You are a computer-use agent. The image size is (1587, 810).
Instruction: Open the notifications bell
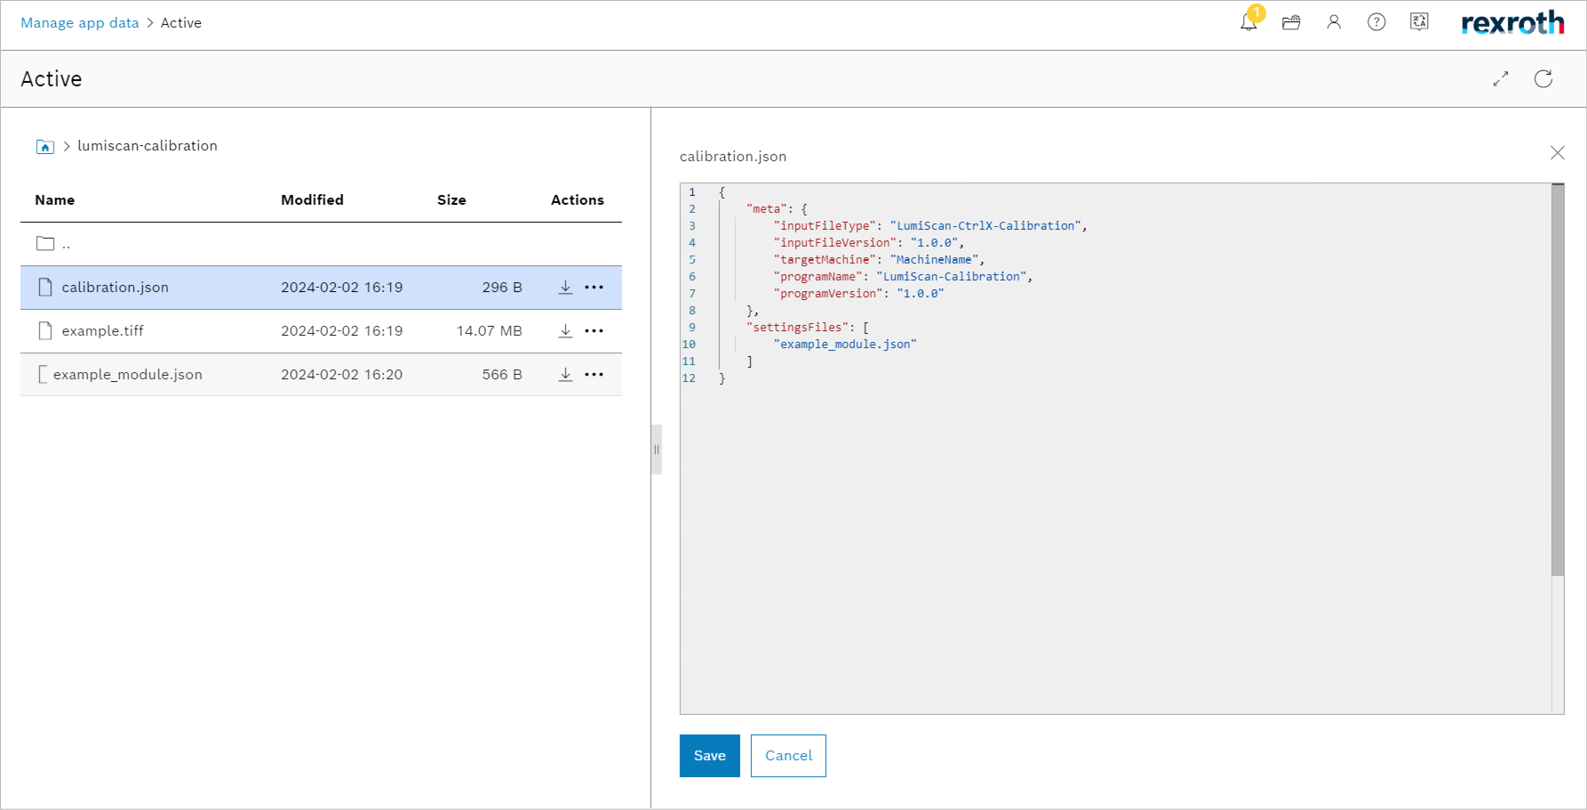tap(1249, 21)
